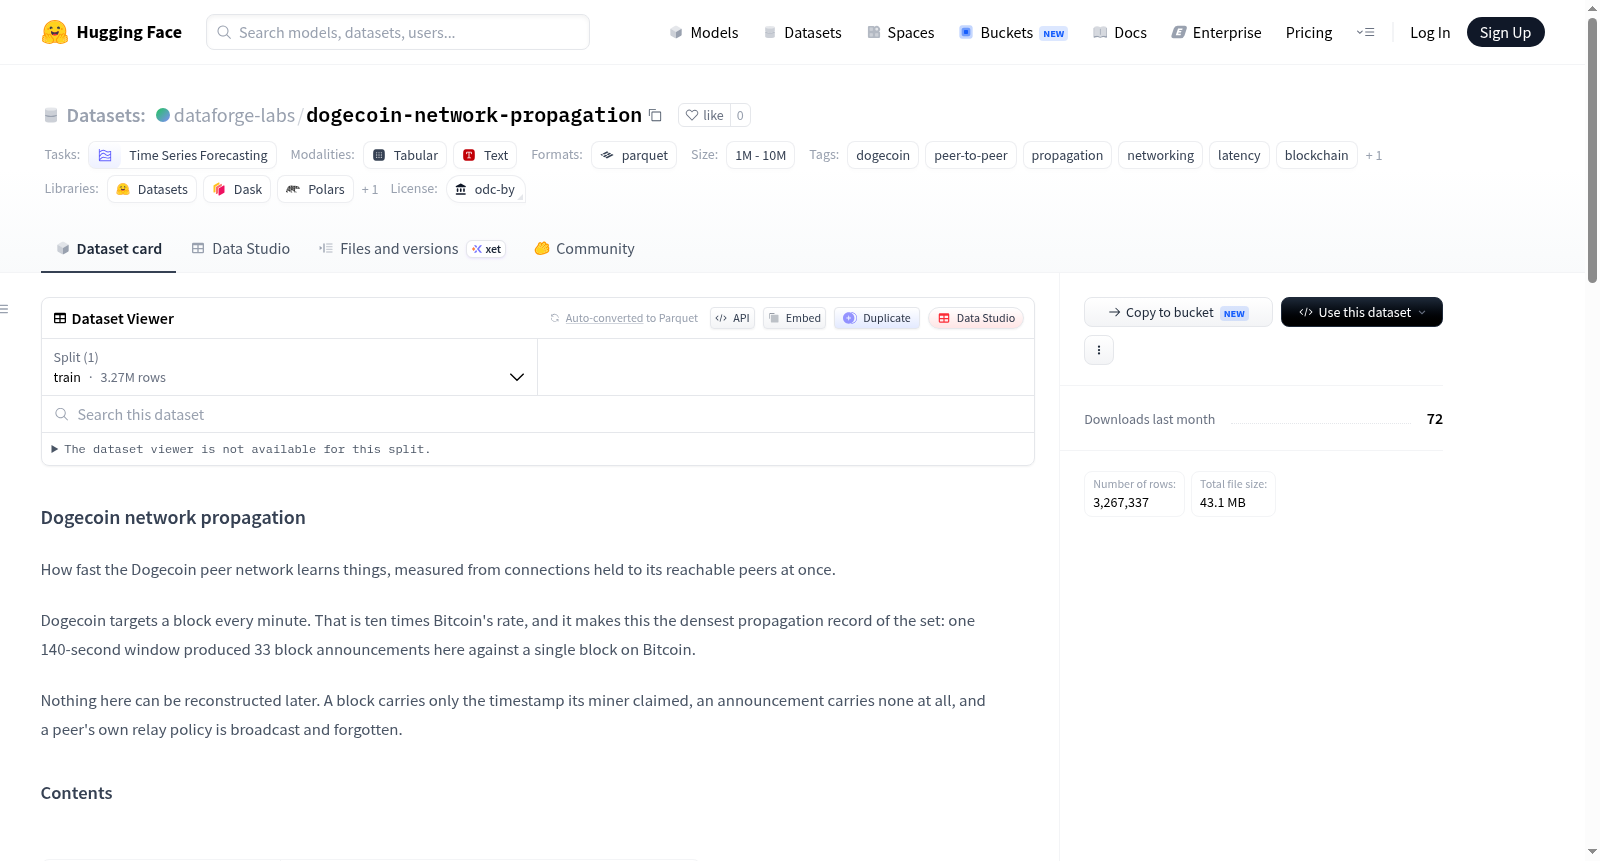
Task: Click the 3,267,337 number of rows value
Action: (x=1121, y=503)
